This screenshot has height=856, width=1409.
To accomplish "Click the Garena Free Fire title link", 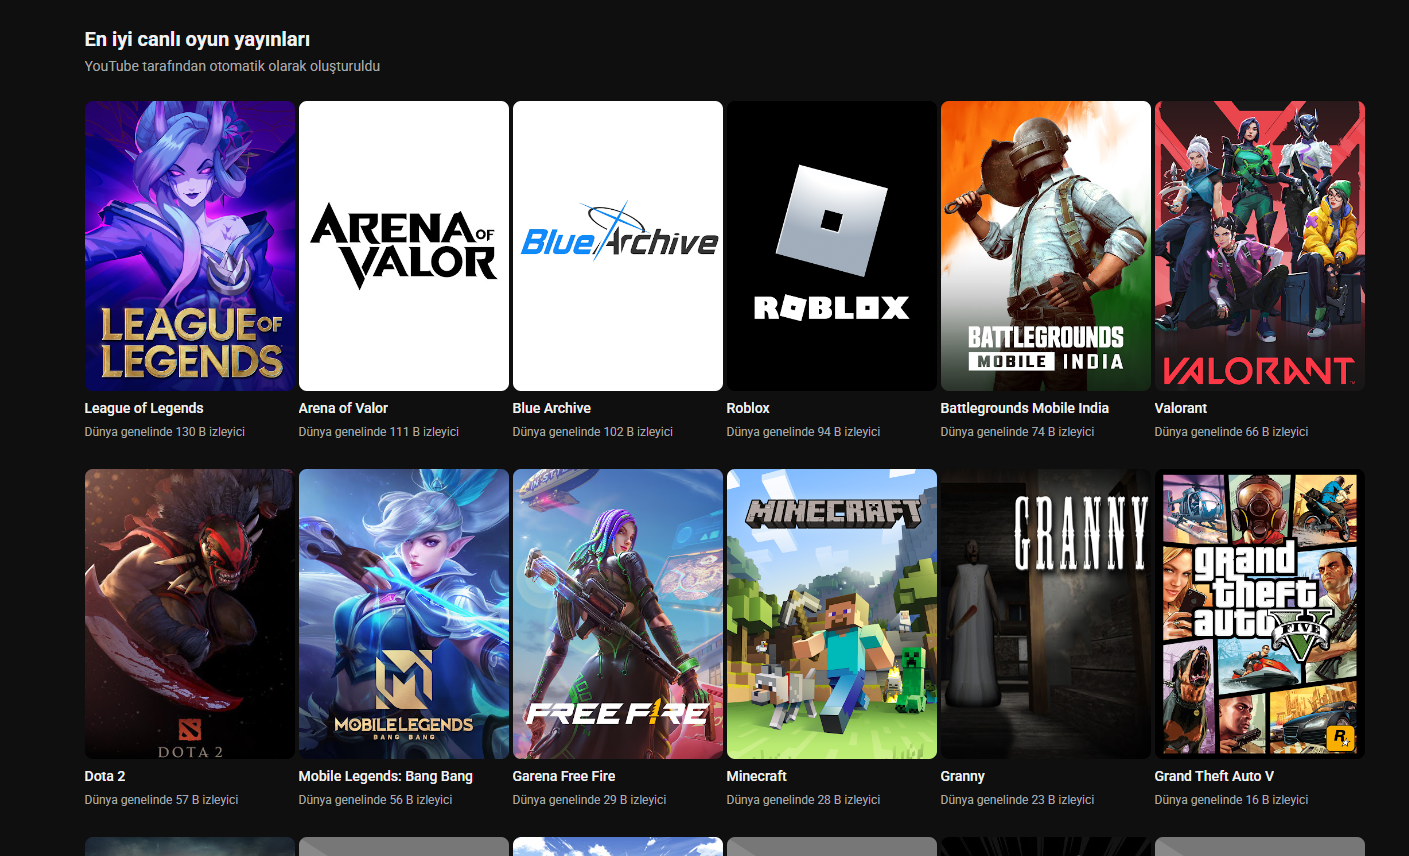I will pos(564,776).
